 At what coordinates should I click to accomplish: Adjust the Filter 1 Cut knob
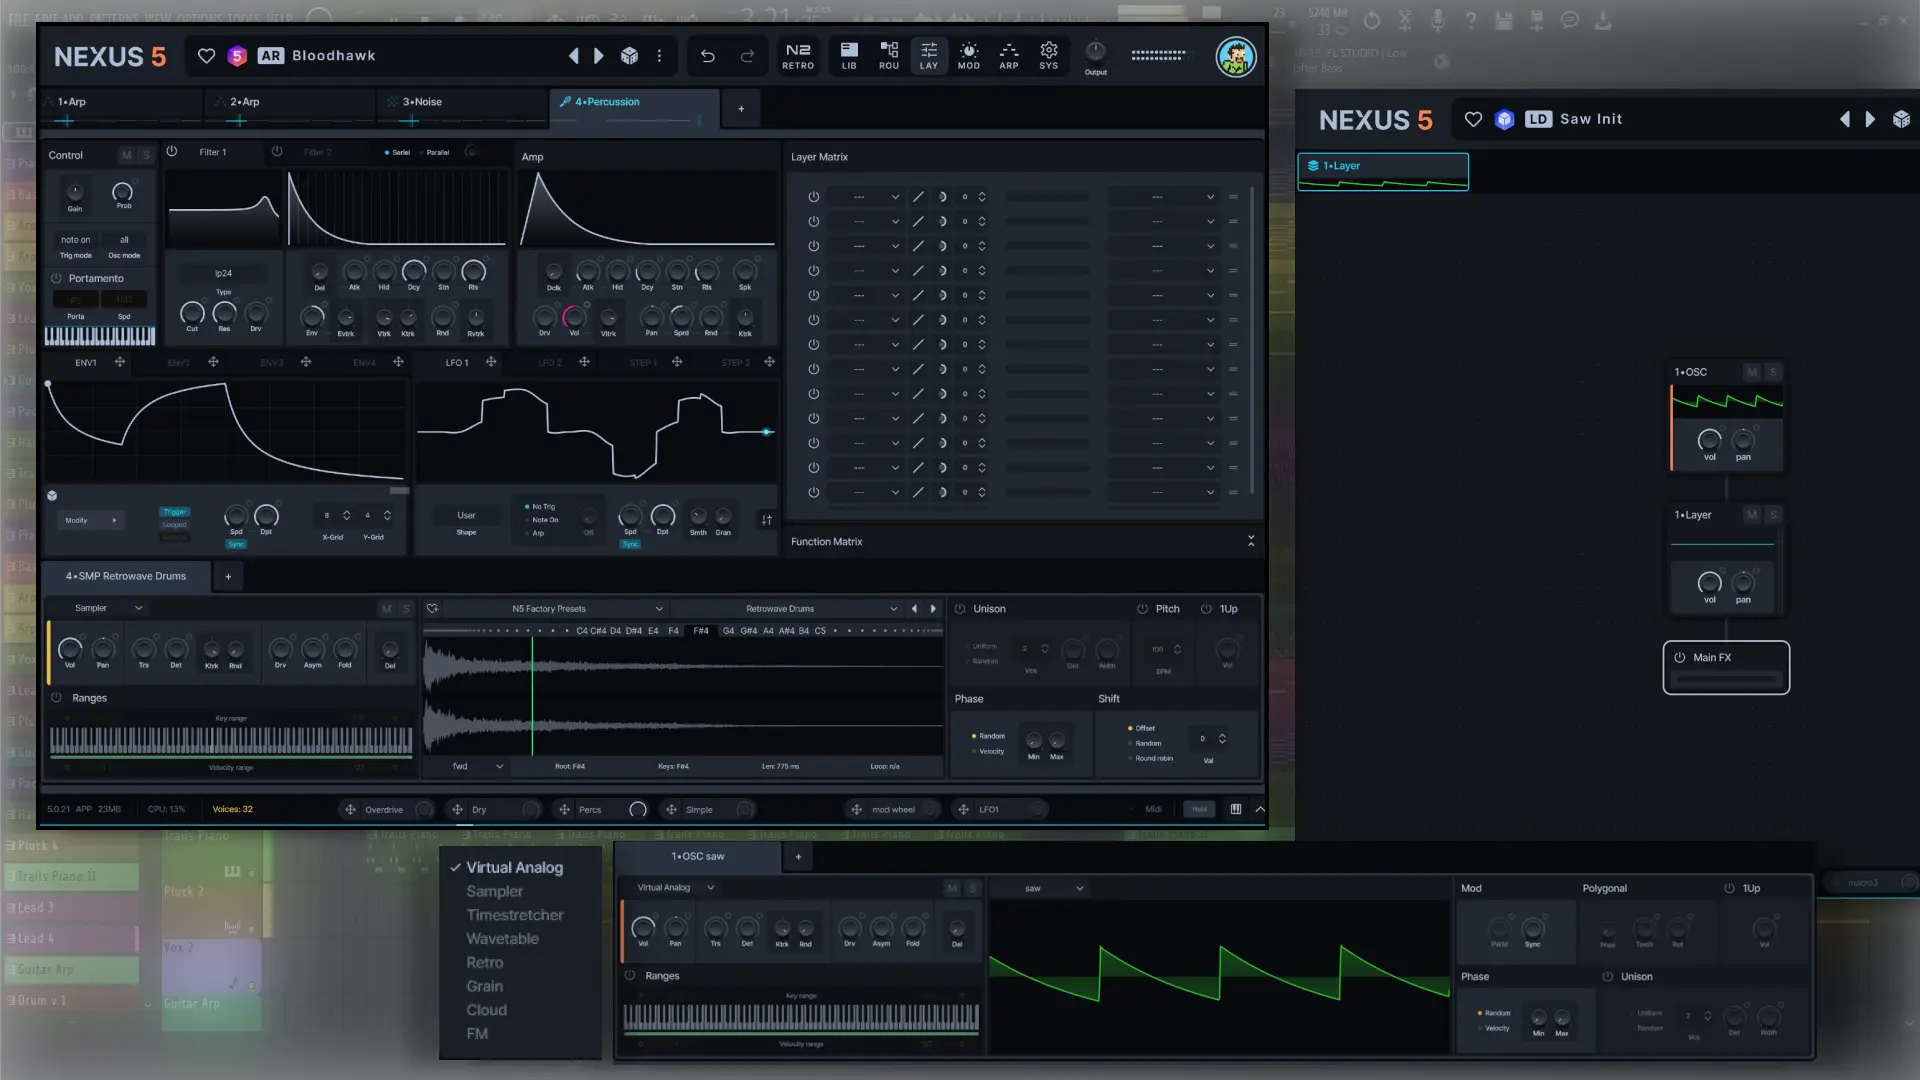pos(192,313)
